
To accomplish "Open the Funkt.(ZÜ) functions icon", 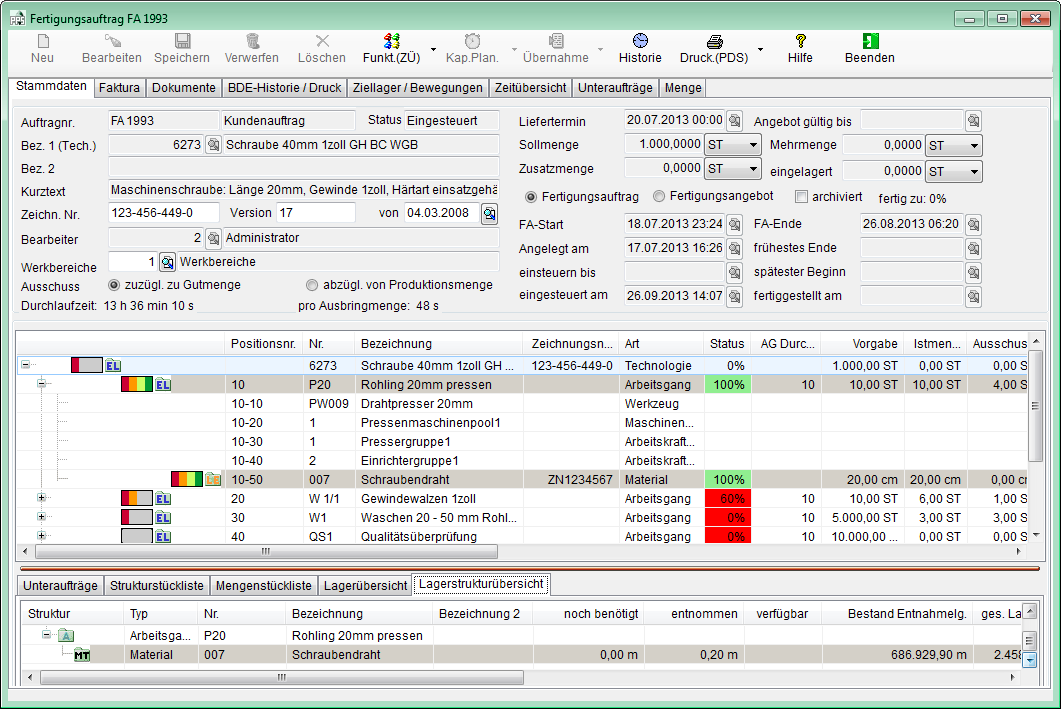I will [x=390, y=41].
